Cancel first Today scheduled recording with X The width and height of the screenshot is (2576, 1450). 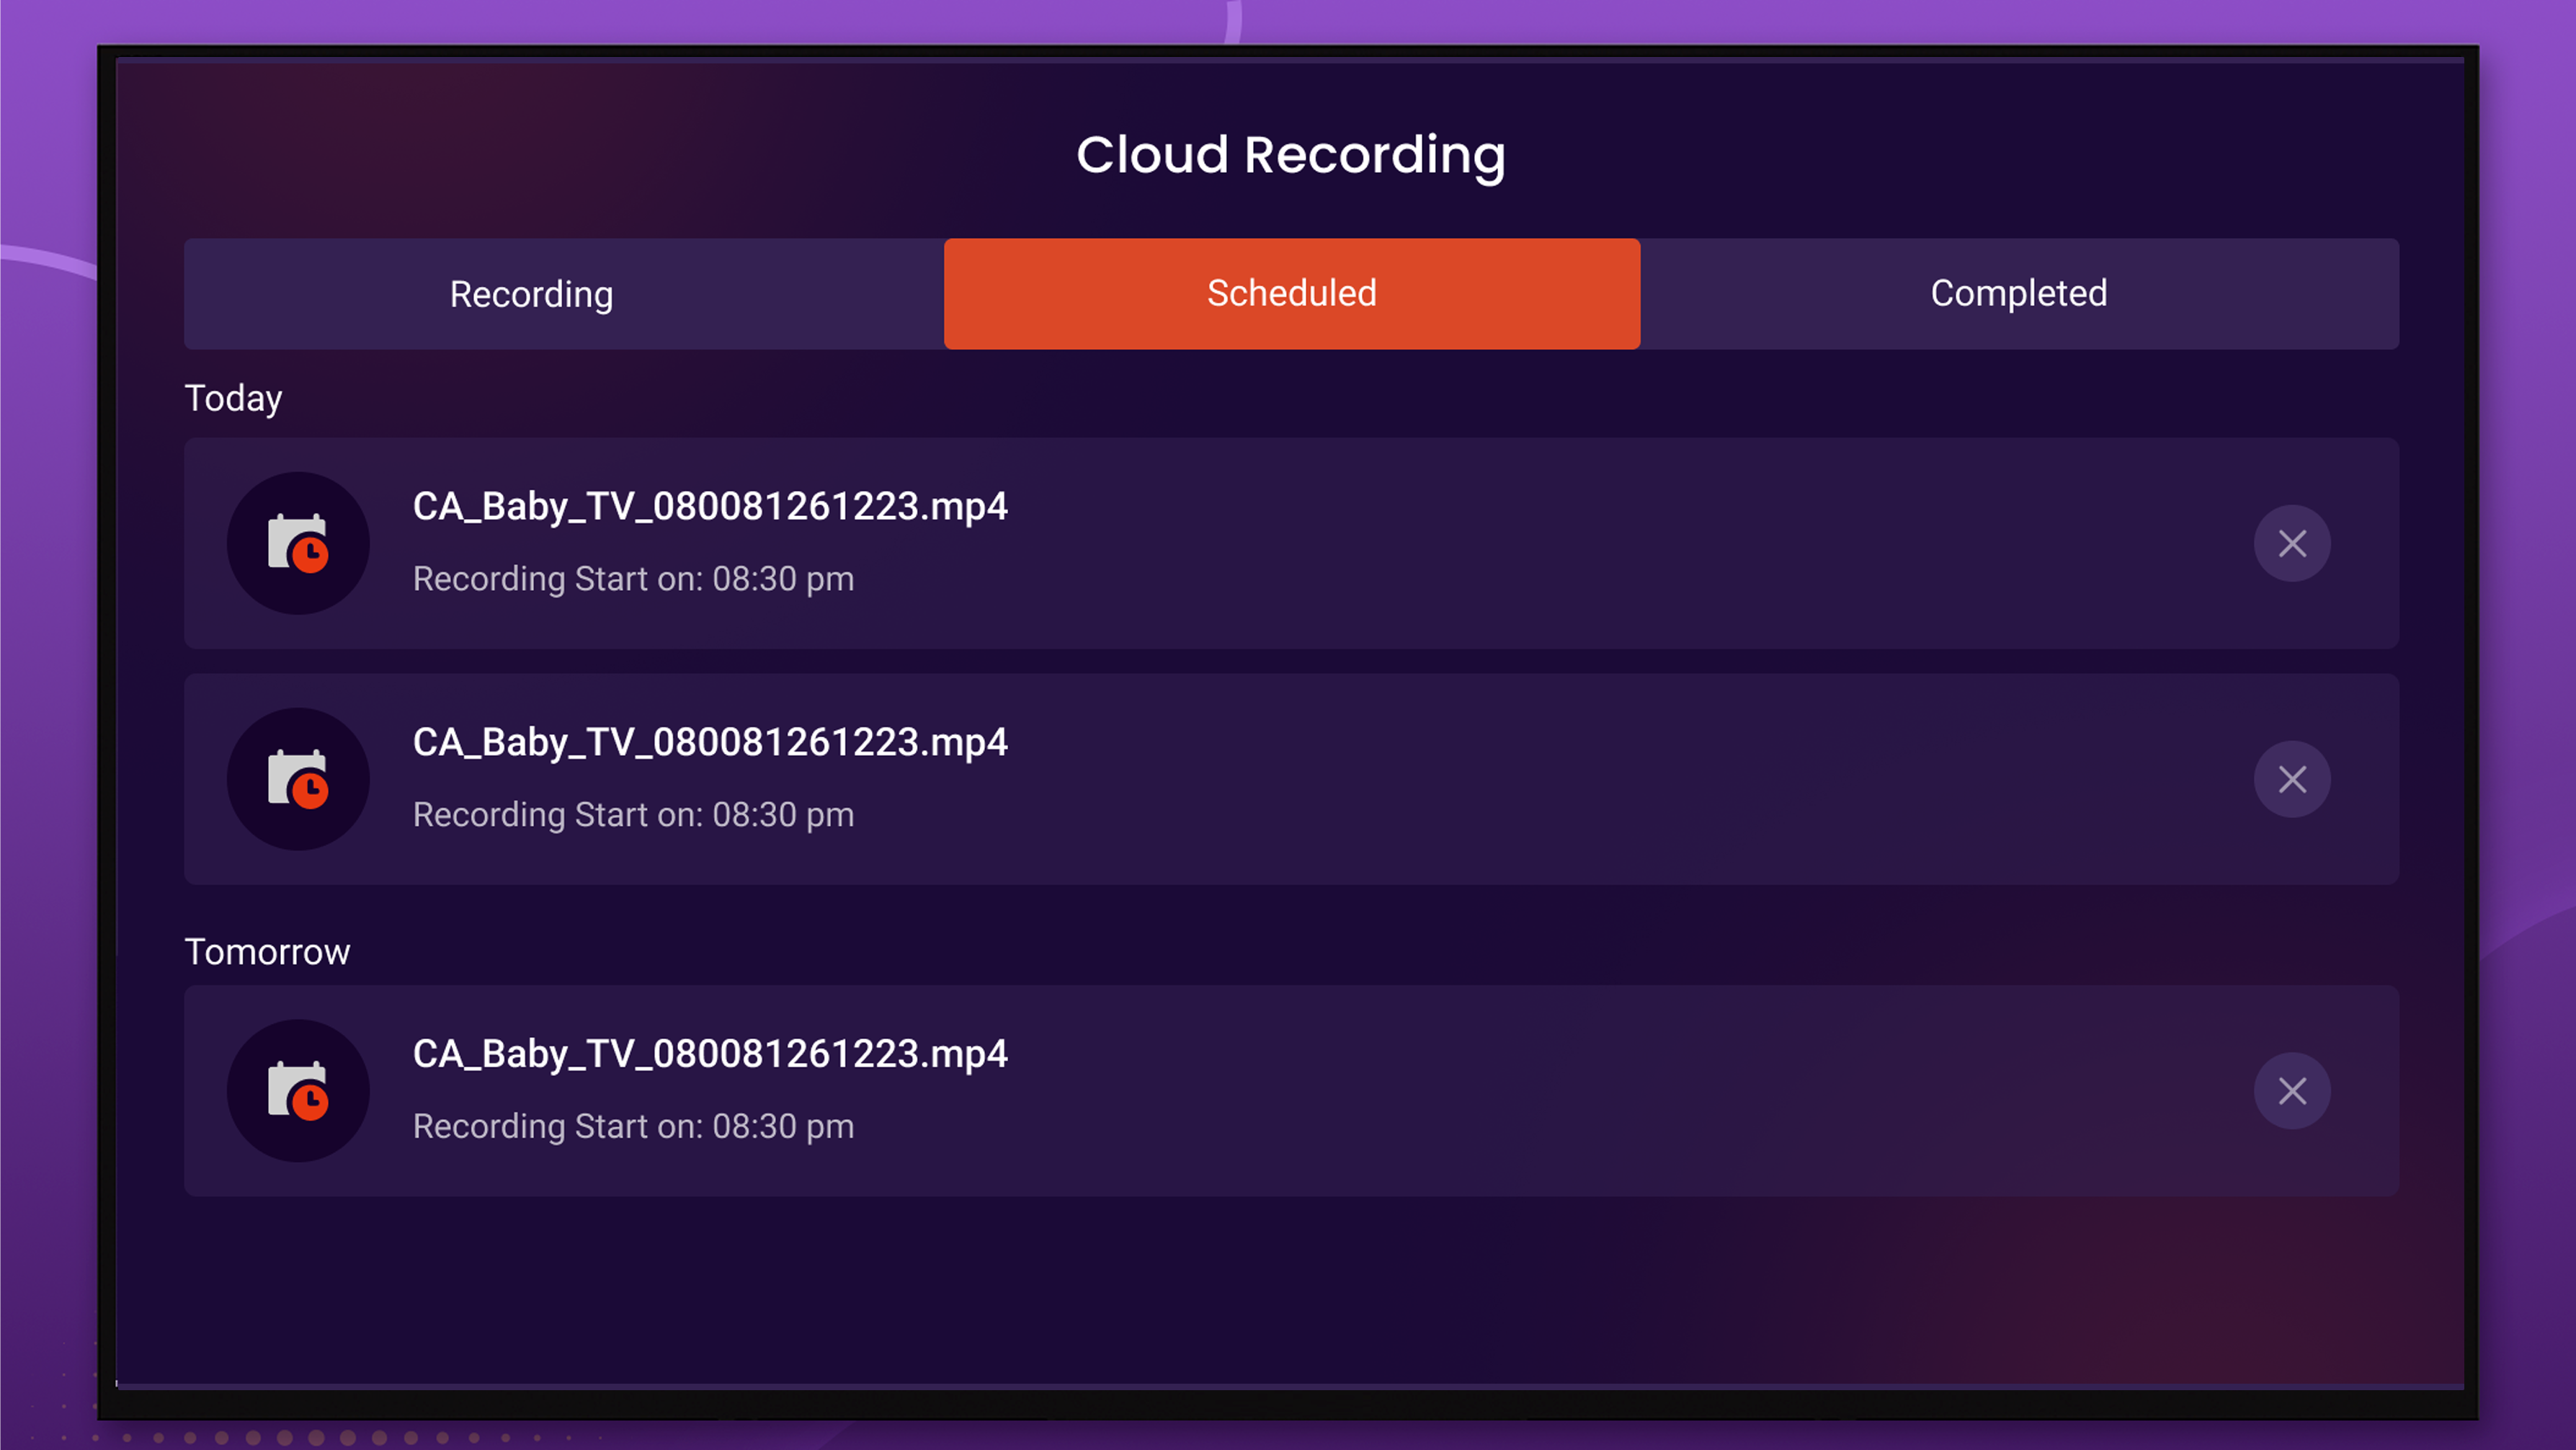coord(2291,544)
